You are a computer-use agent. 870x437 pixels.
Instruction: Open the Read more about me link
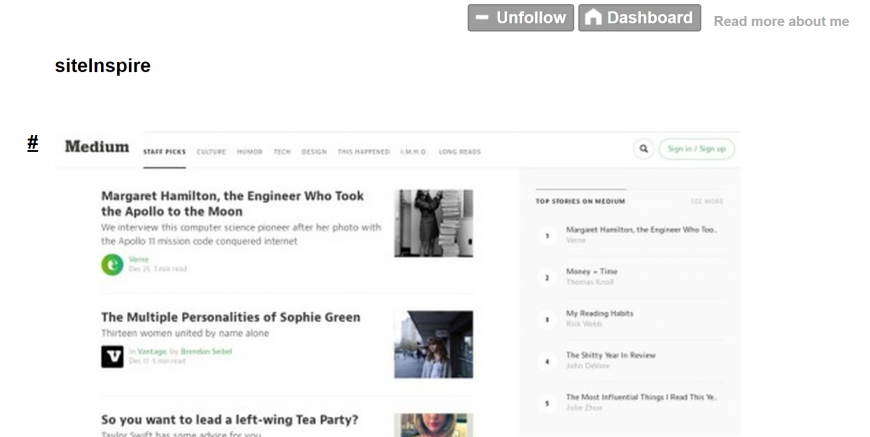point(781,21)
